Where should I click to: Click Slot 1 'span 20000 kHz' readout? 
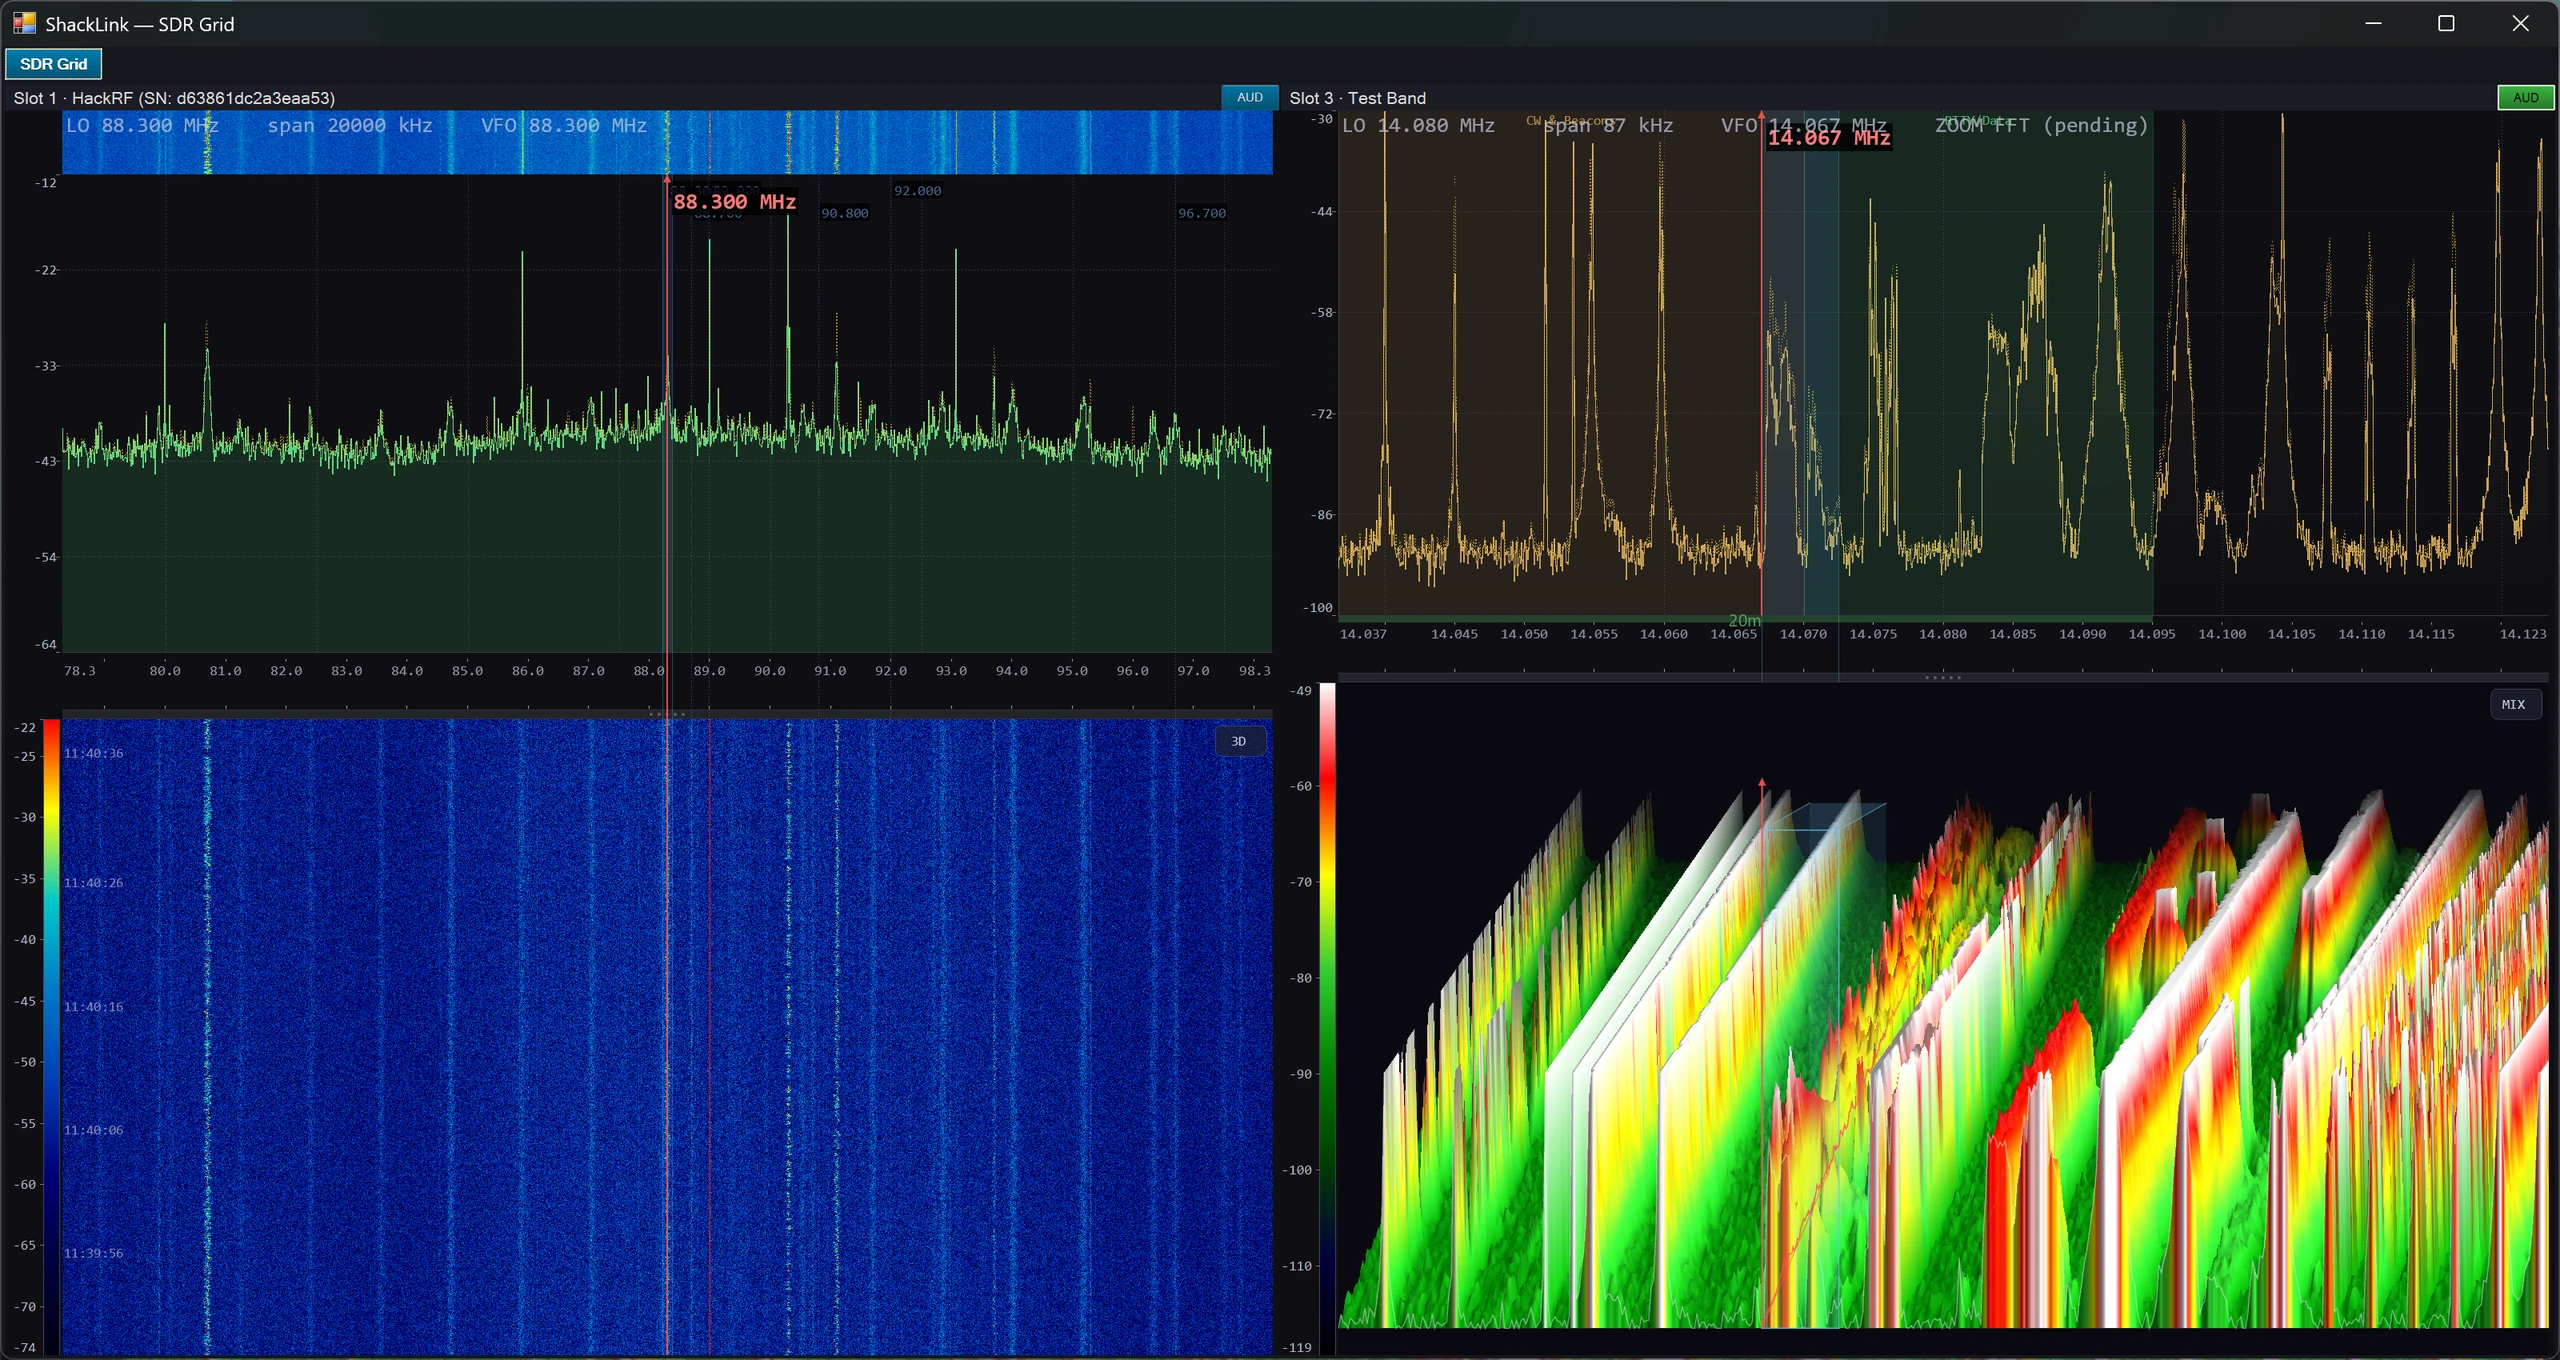coord(349,125)
